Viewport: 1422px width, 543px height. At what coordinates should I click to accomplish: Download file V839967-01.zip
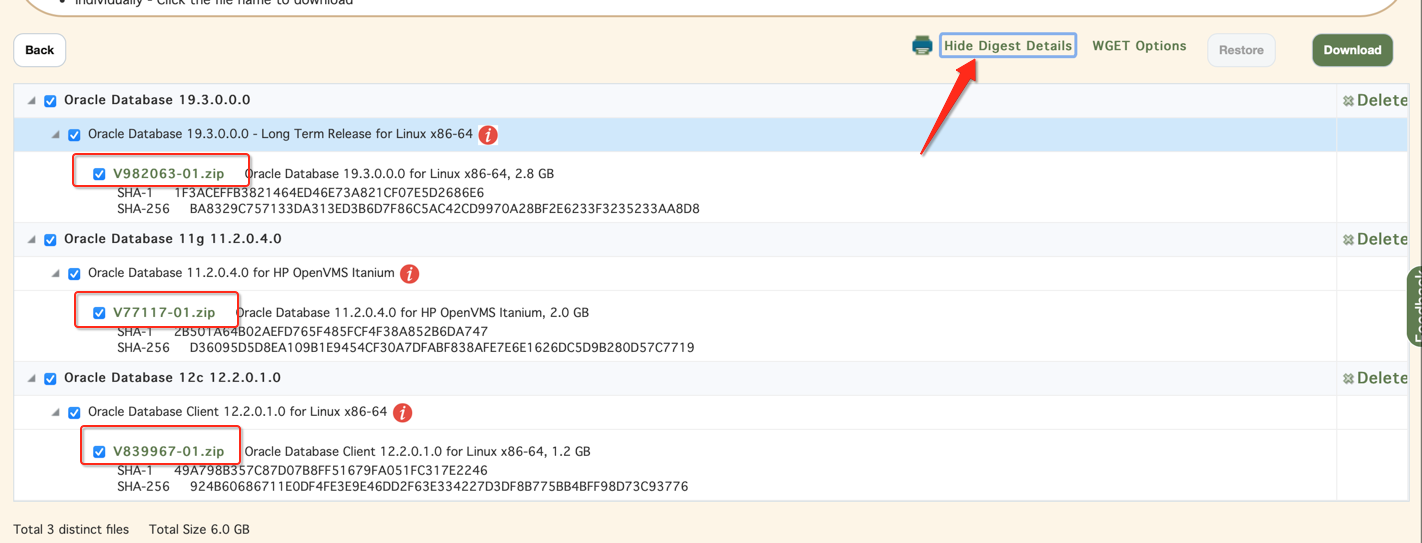coord(168,452)
